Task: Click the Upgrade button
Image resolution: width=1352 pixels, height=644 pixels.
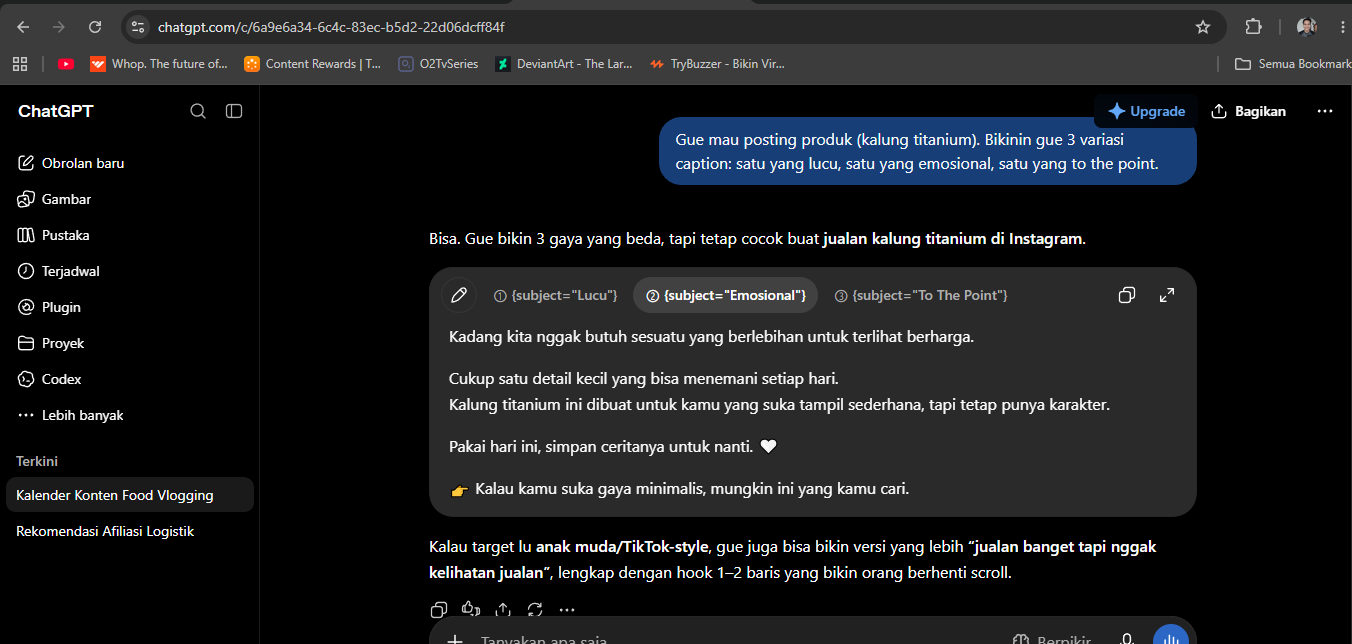Action: (x=1146, y=111)
